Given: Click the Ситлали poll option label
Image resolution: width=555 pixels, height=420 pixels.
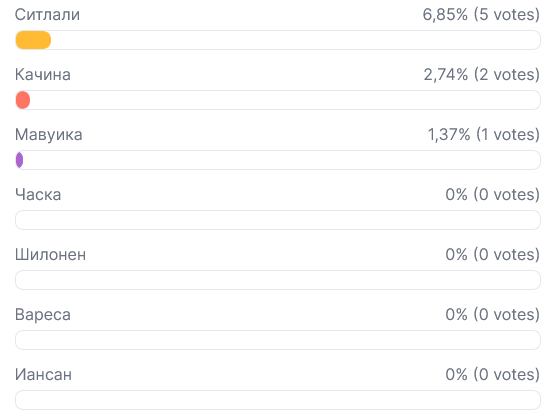Looking at the screenshot, I should [x=47, y=15].
